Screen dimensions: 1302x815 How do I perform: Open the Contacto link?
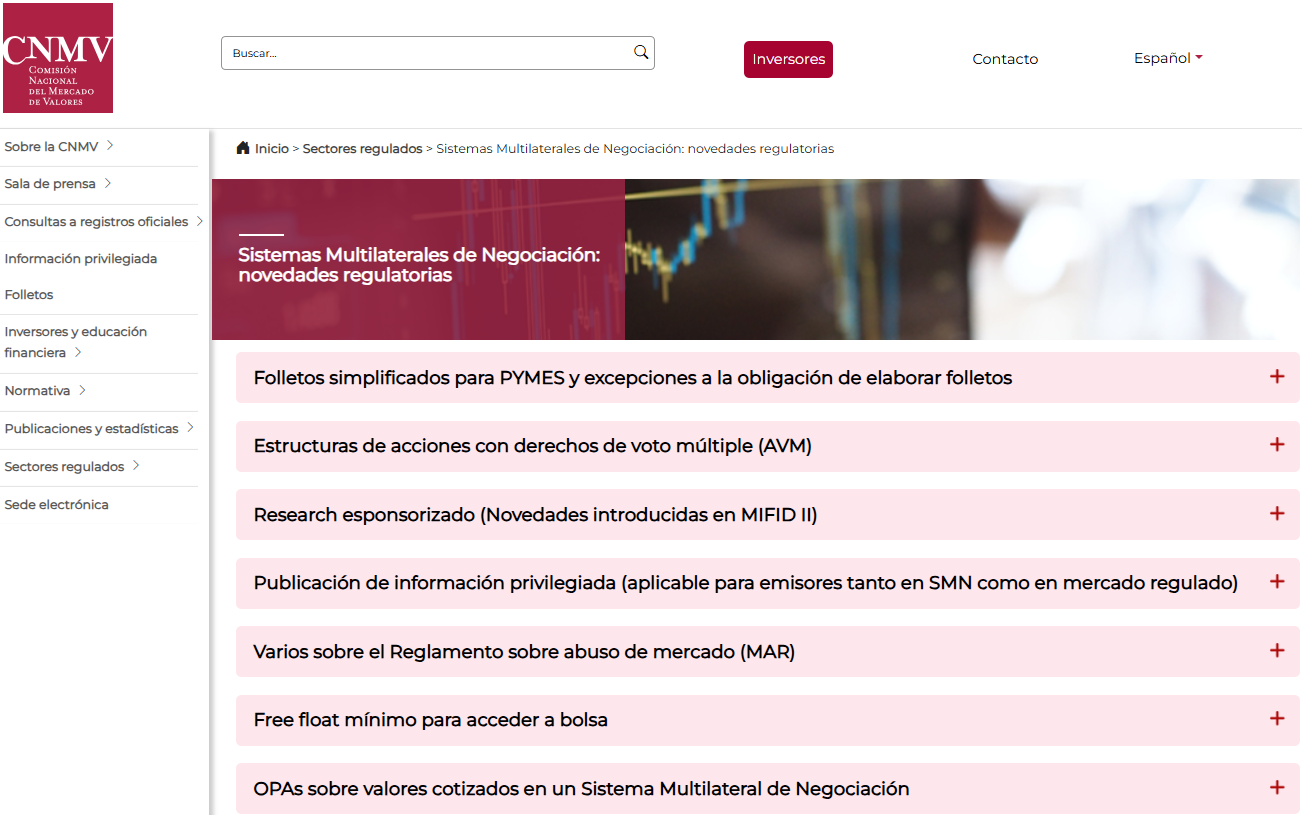[x=1005, y=59]
